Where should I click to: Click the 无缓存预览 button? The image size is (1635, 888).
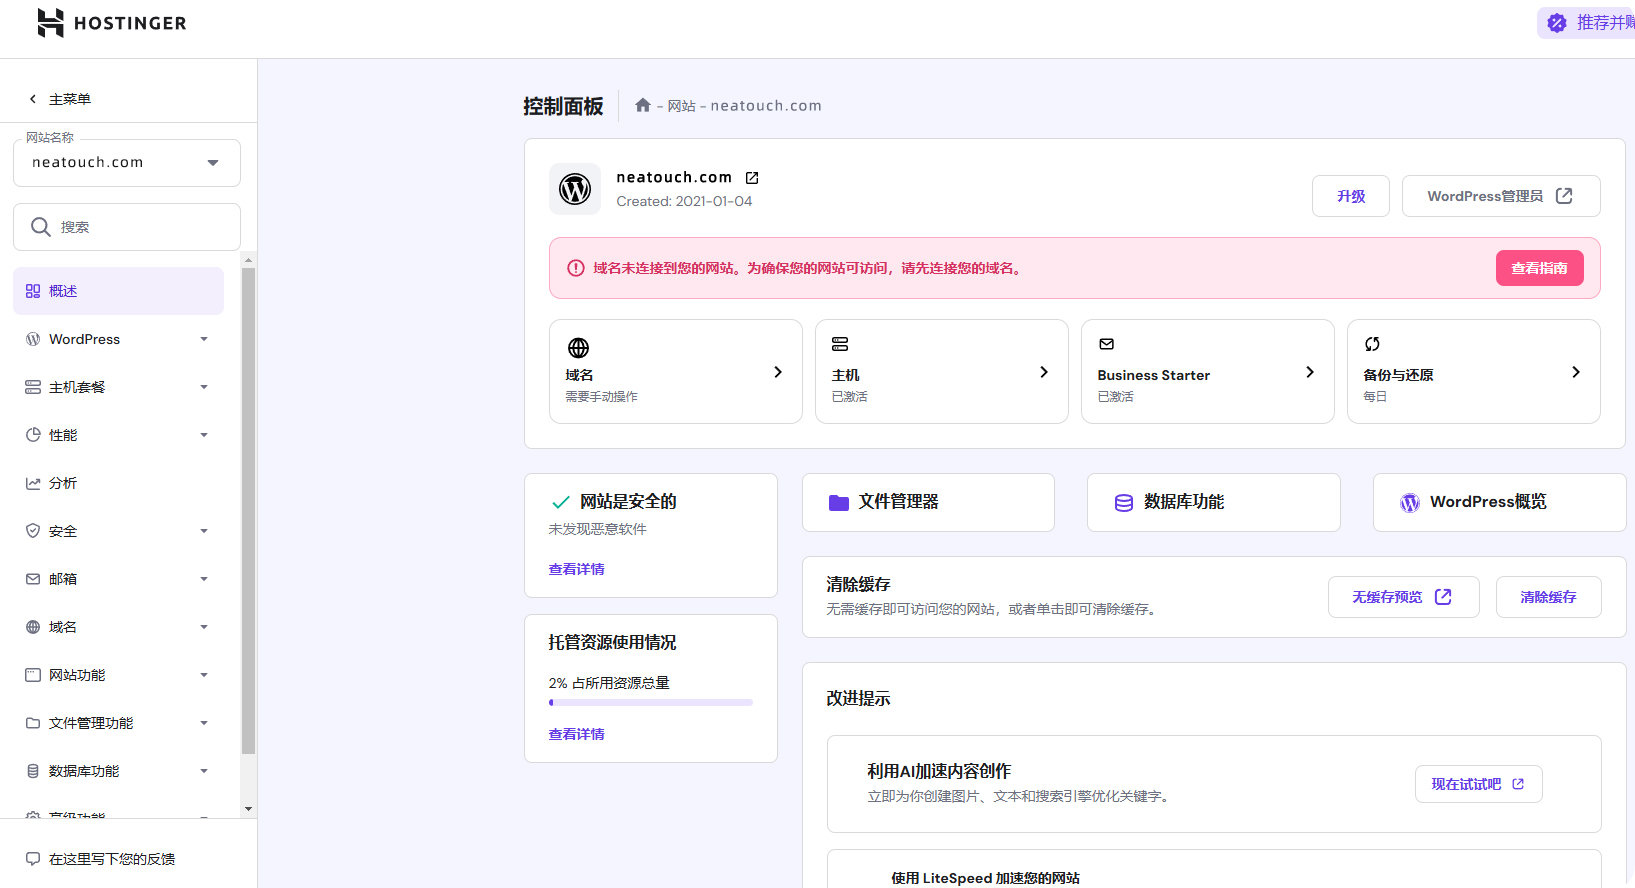click(x=1403, y=597)
